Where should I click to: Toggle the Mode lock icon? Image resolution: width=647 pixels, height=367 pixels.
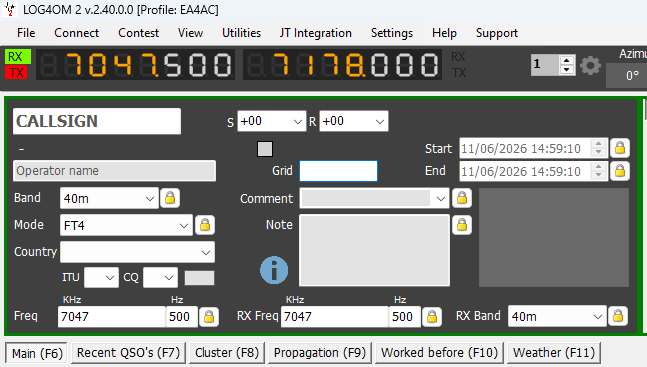click(x=205, y=225)
